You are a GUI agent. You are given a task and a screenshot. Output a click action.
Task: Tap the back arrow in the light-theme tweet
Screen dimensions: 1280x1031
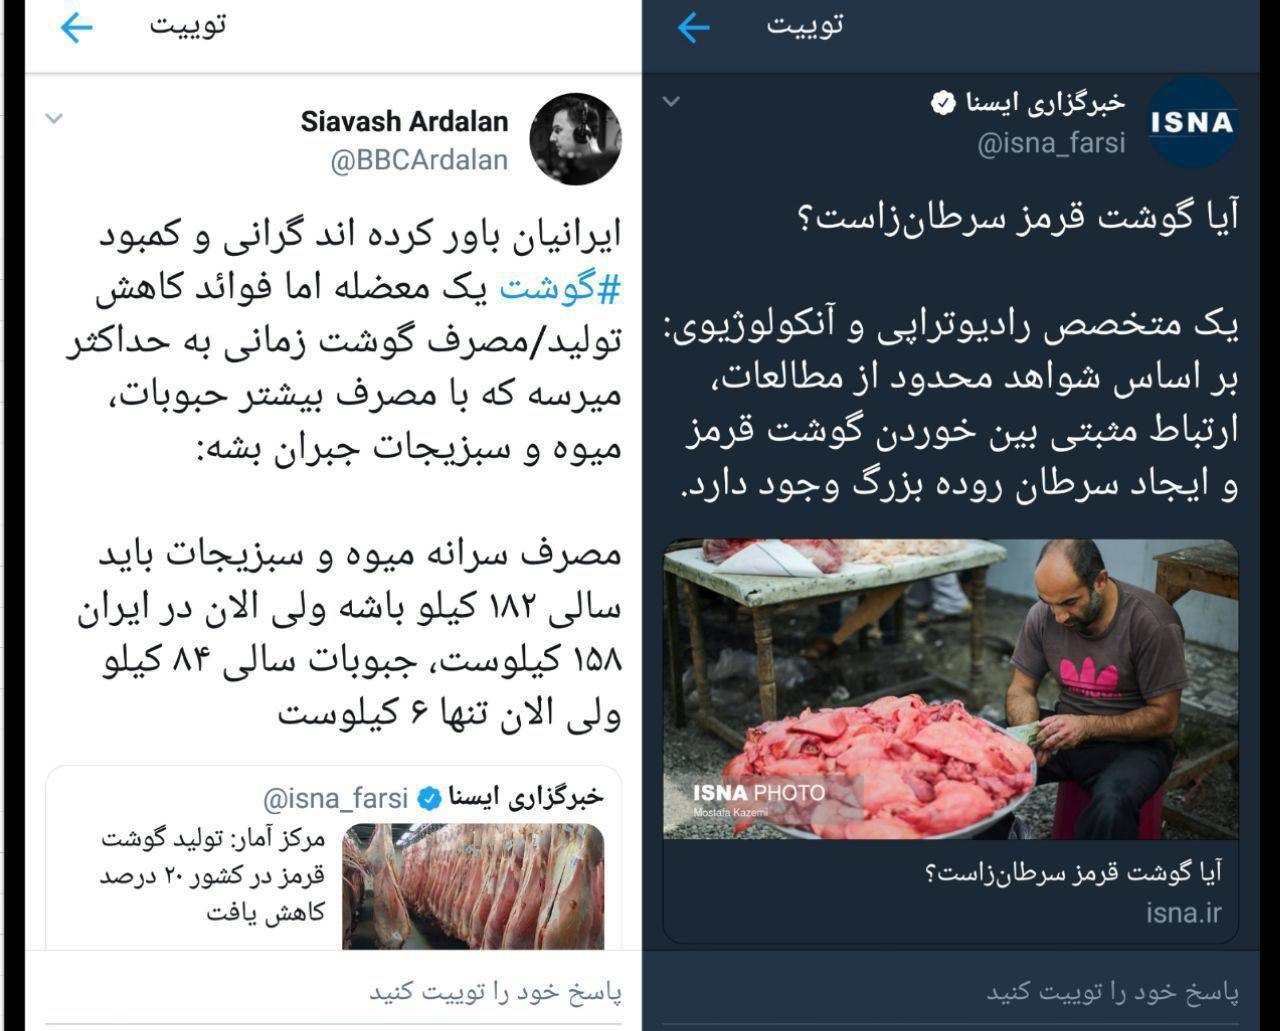pos(76,27)
